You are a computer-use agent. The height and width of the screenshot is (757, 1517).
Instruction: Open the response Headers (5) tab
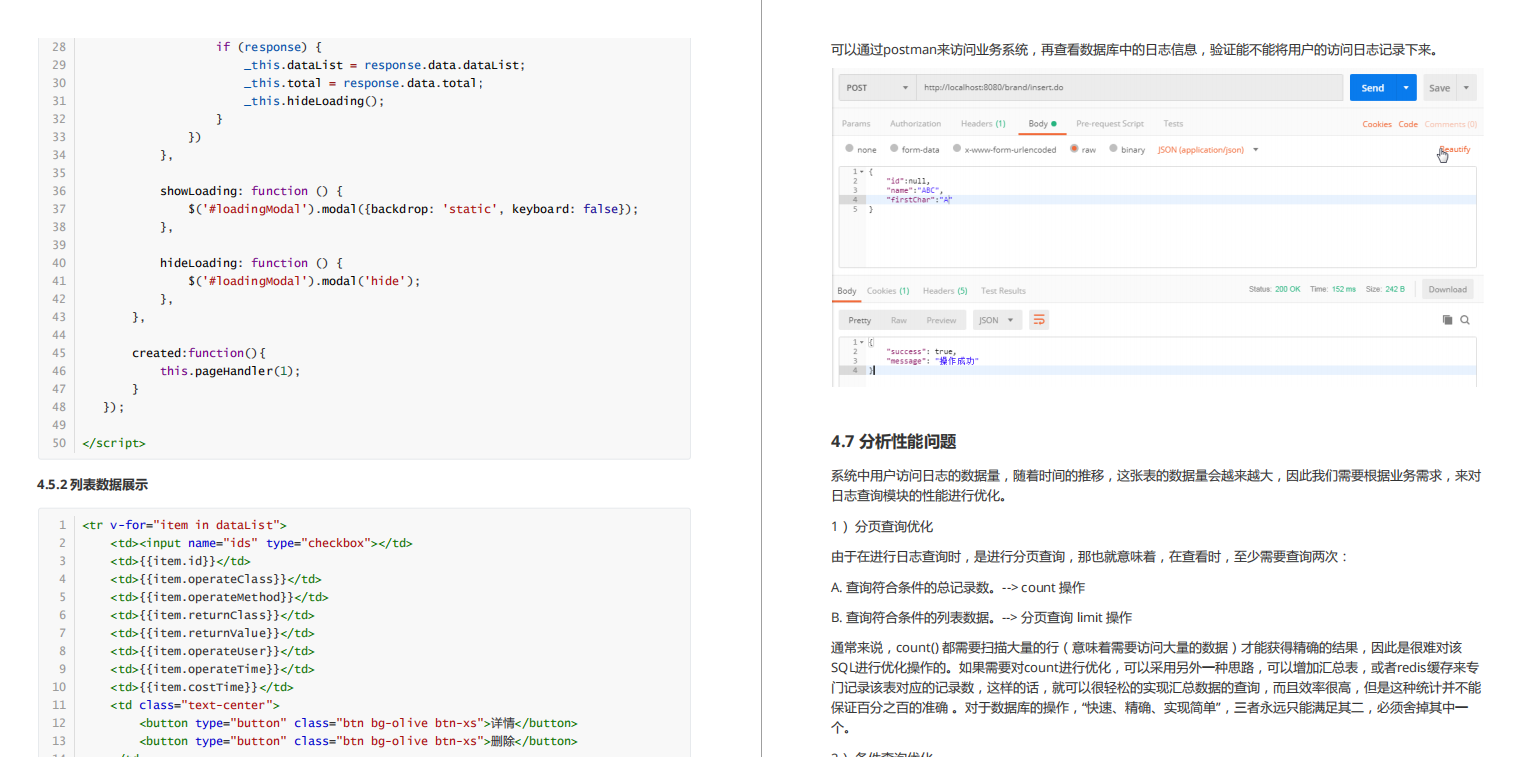[945, 291]
